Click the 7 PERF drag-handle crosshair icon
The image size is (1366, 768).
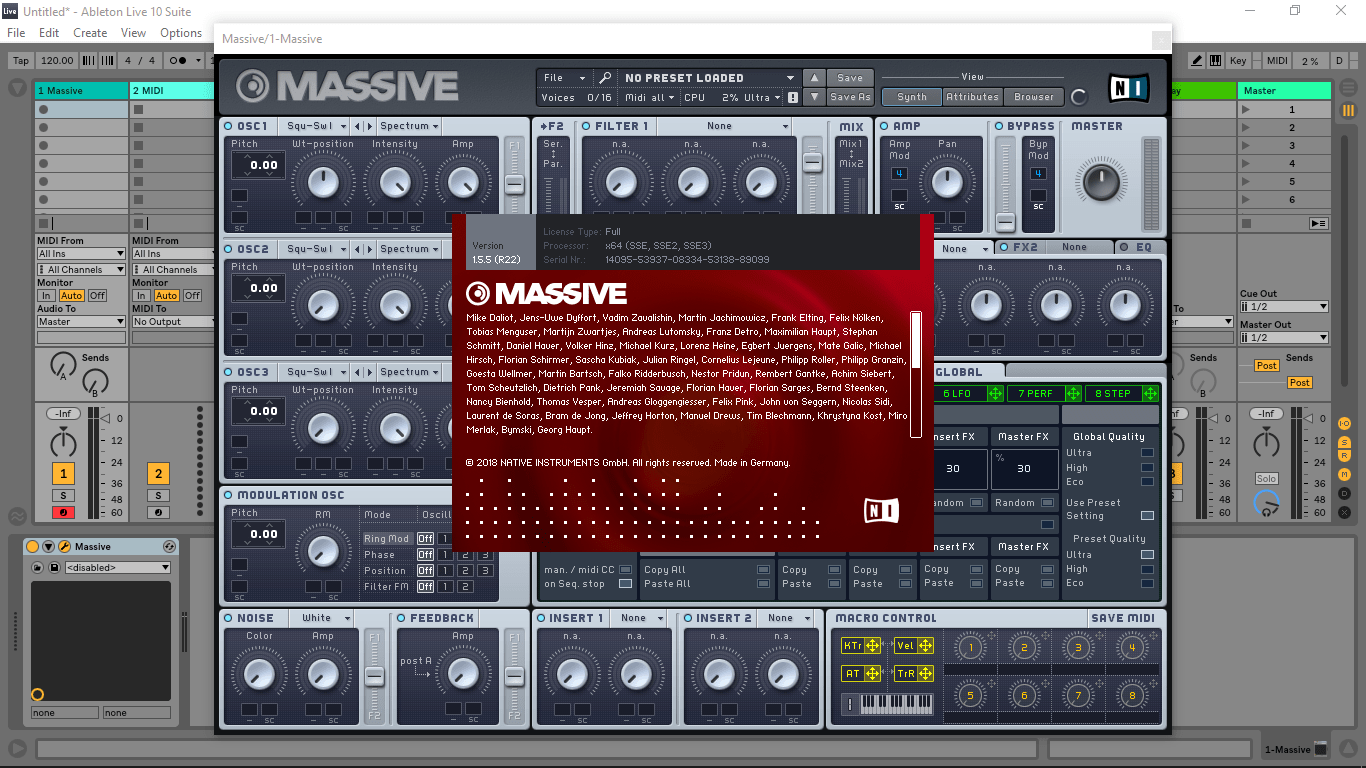1073,394
